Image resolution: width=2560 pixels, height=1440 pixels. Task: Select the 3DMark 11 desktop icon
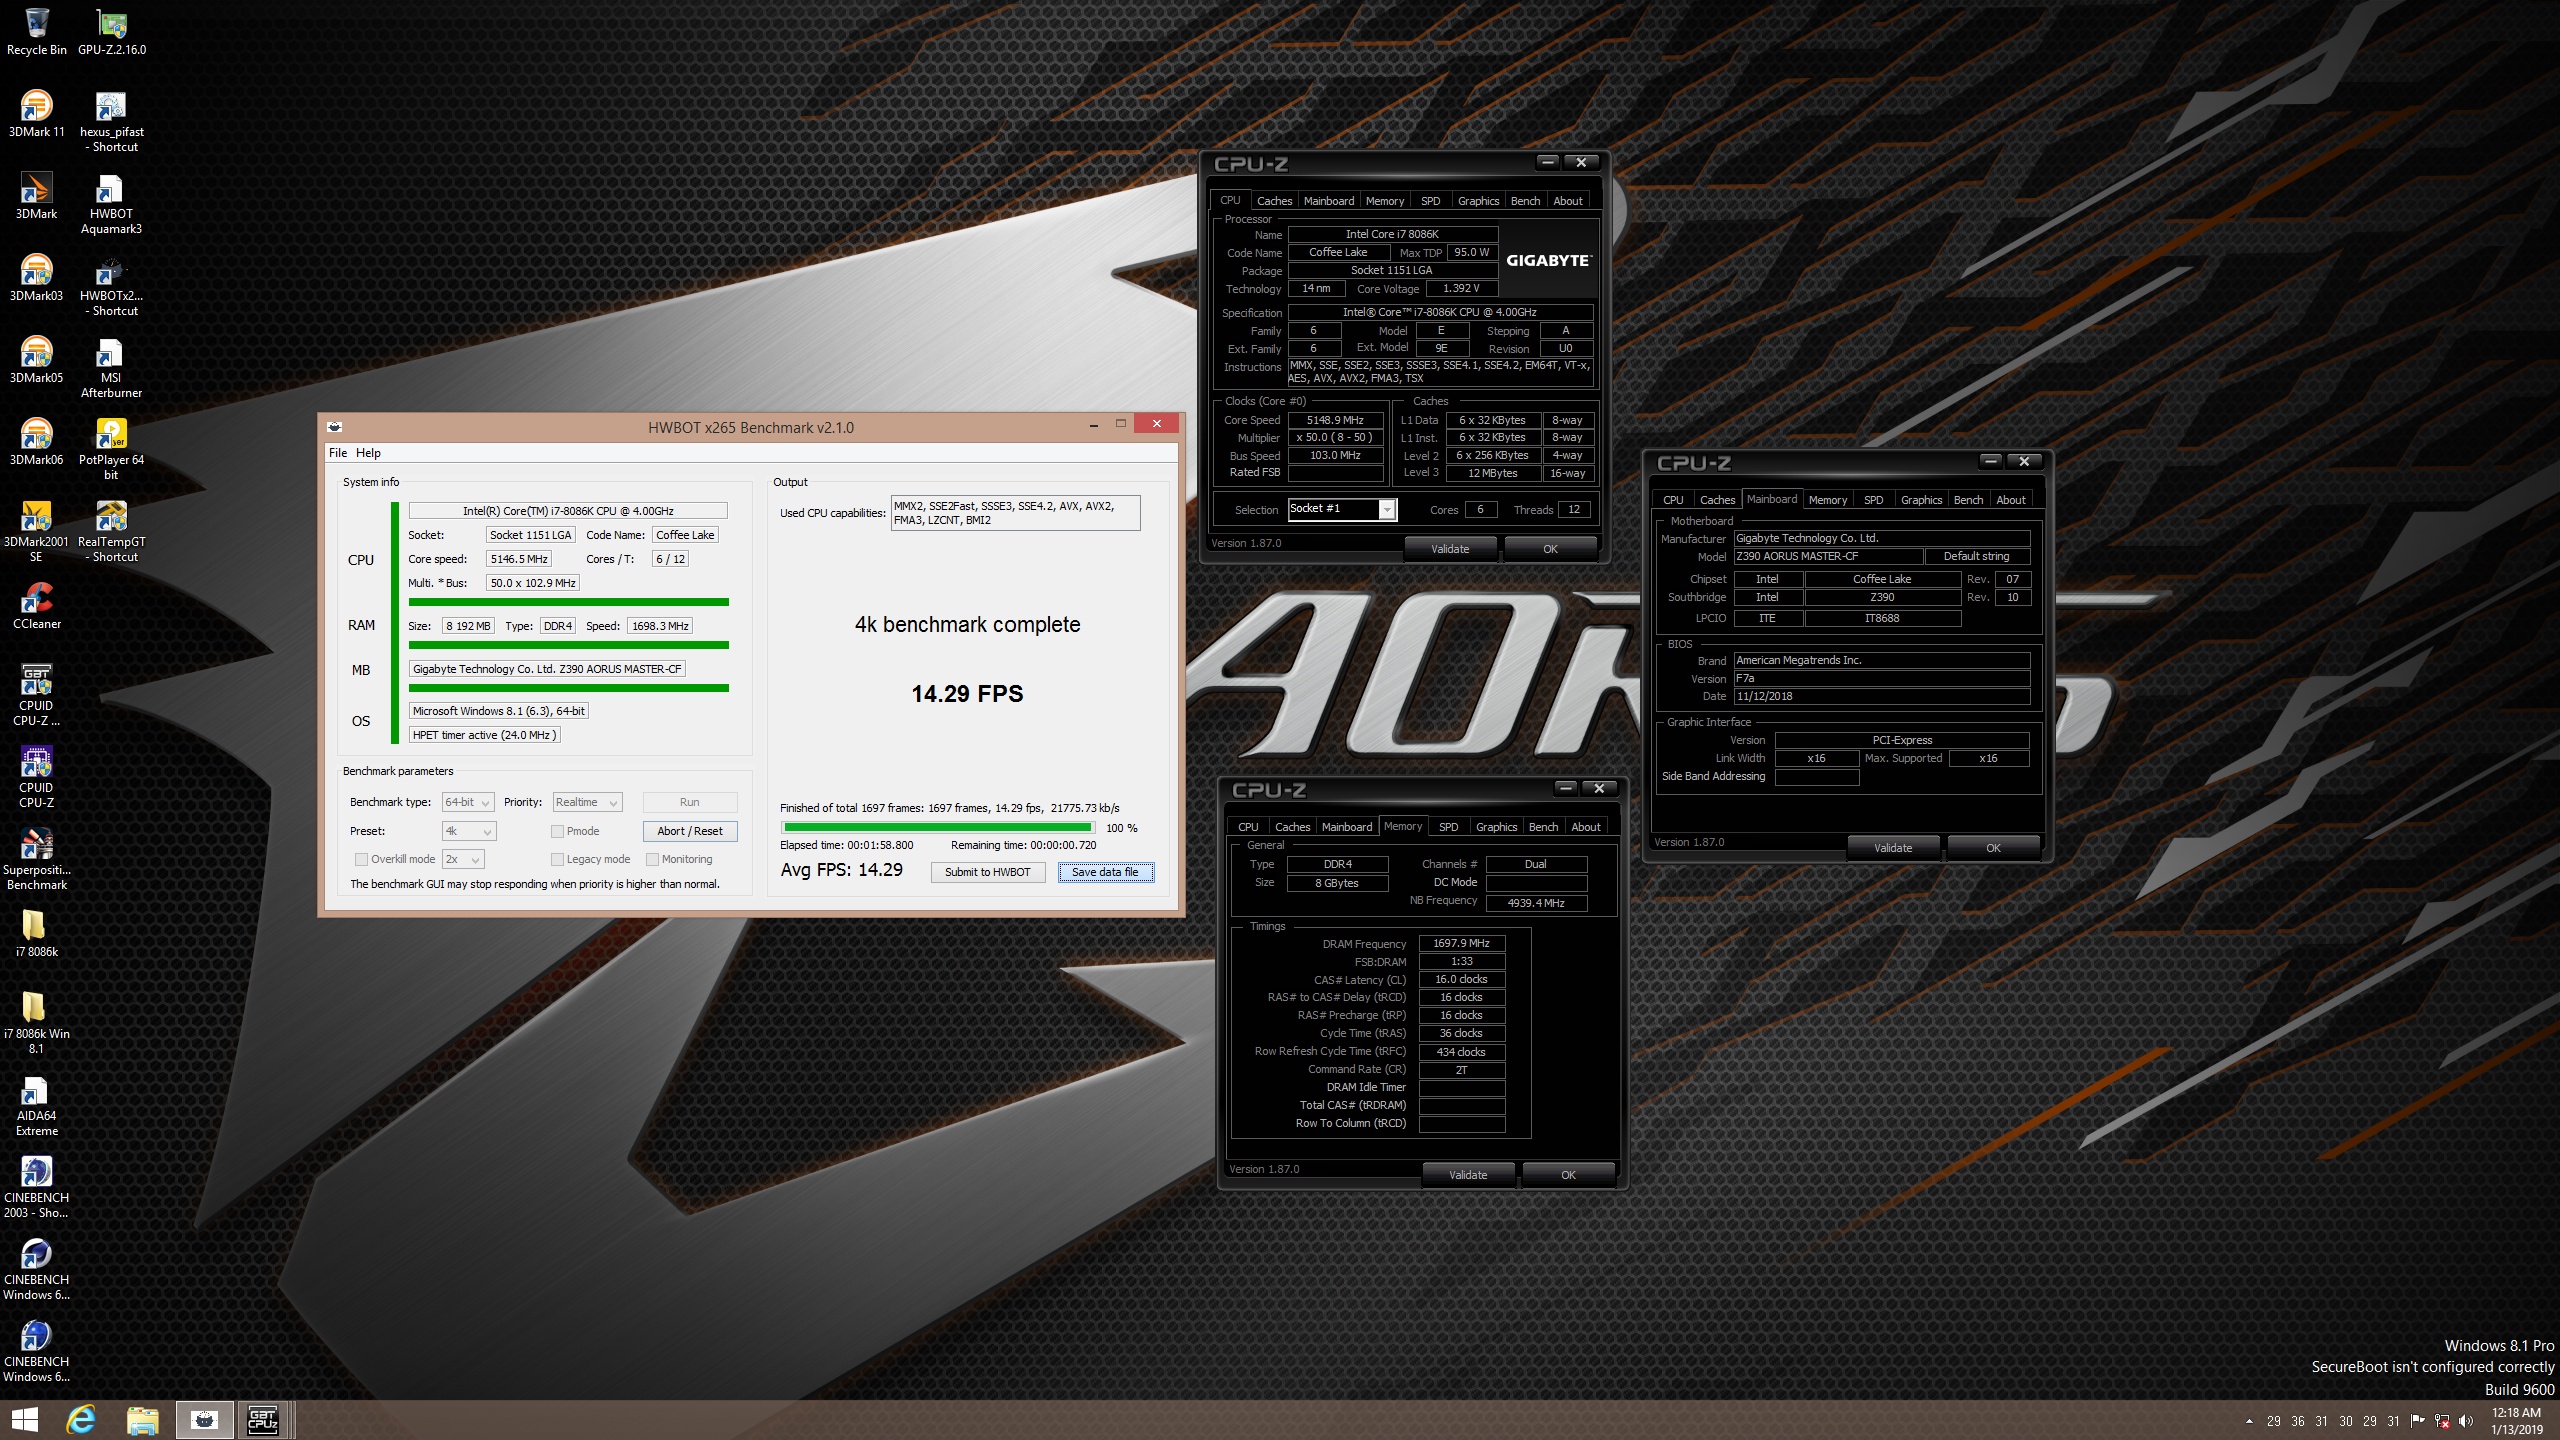point(37,113)
